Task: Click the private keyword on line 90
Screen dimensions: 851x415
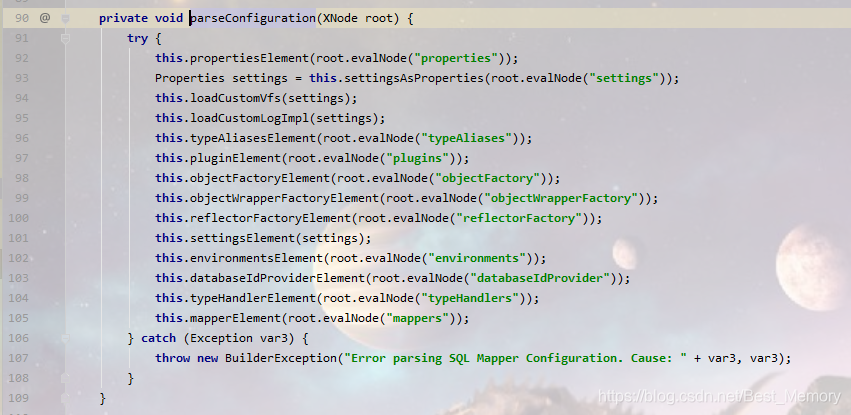Action: pyautogui.click(x=123, y=18)
